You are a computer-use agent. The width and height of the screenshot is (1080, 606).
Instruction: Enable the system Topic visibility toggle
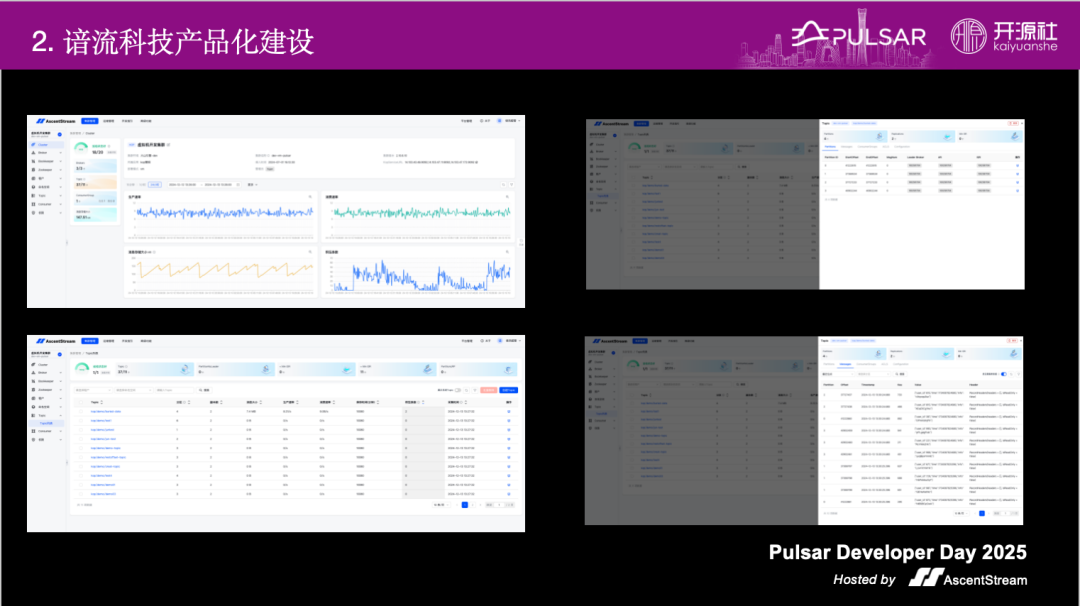pyautogui.click(x=460, y=390)
